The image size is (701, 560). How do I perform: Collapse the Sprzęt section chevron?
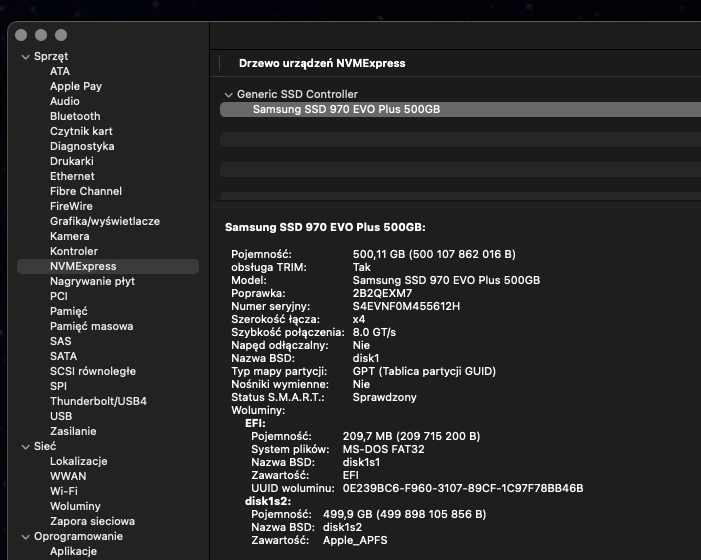pos(25,57)
